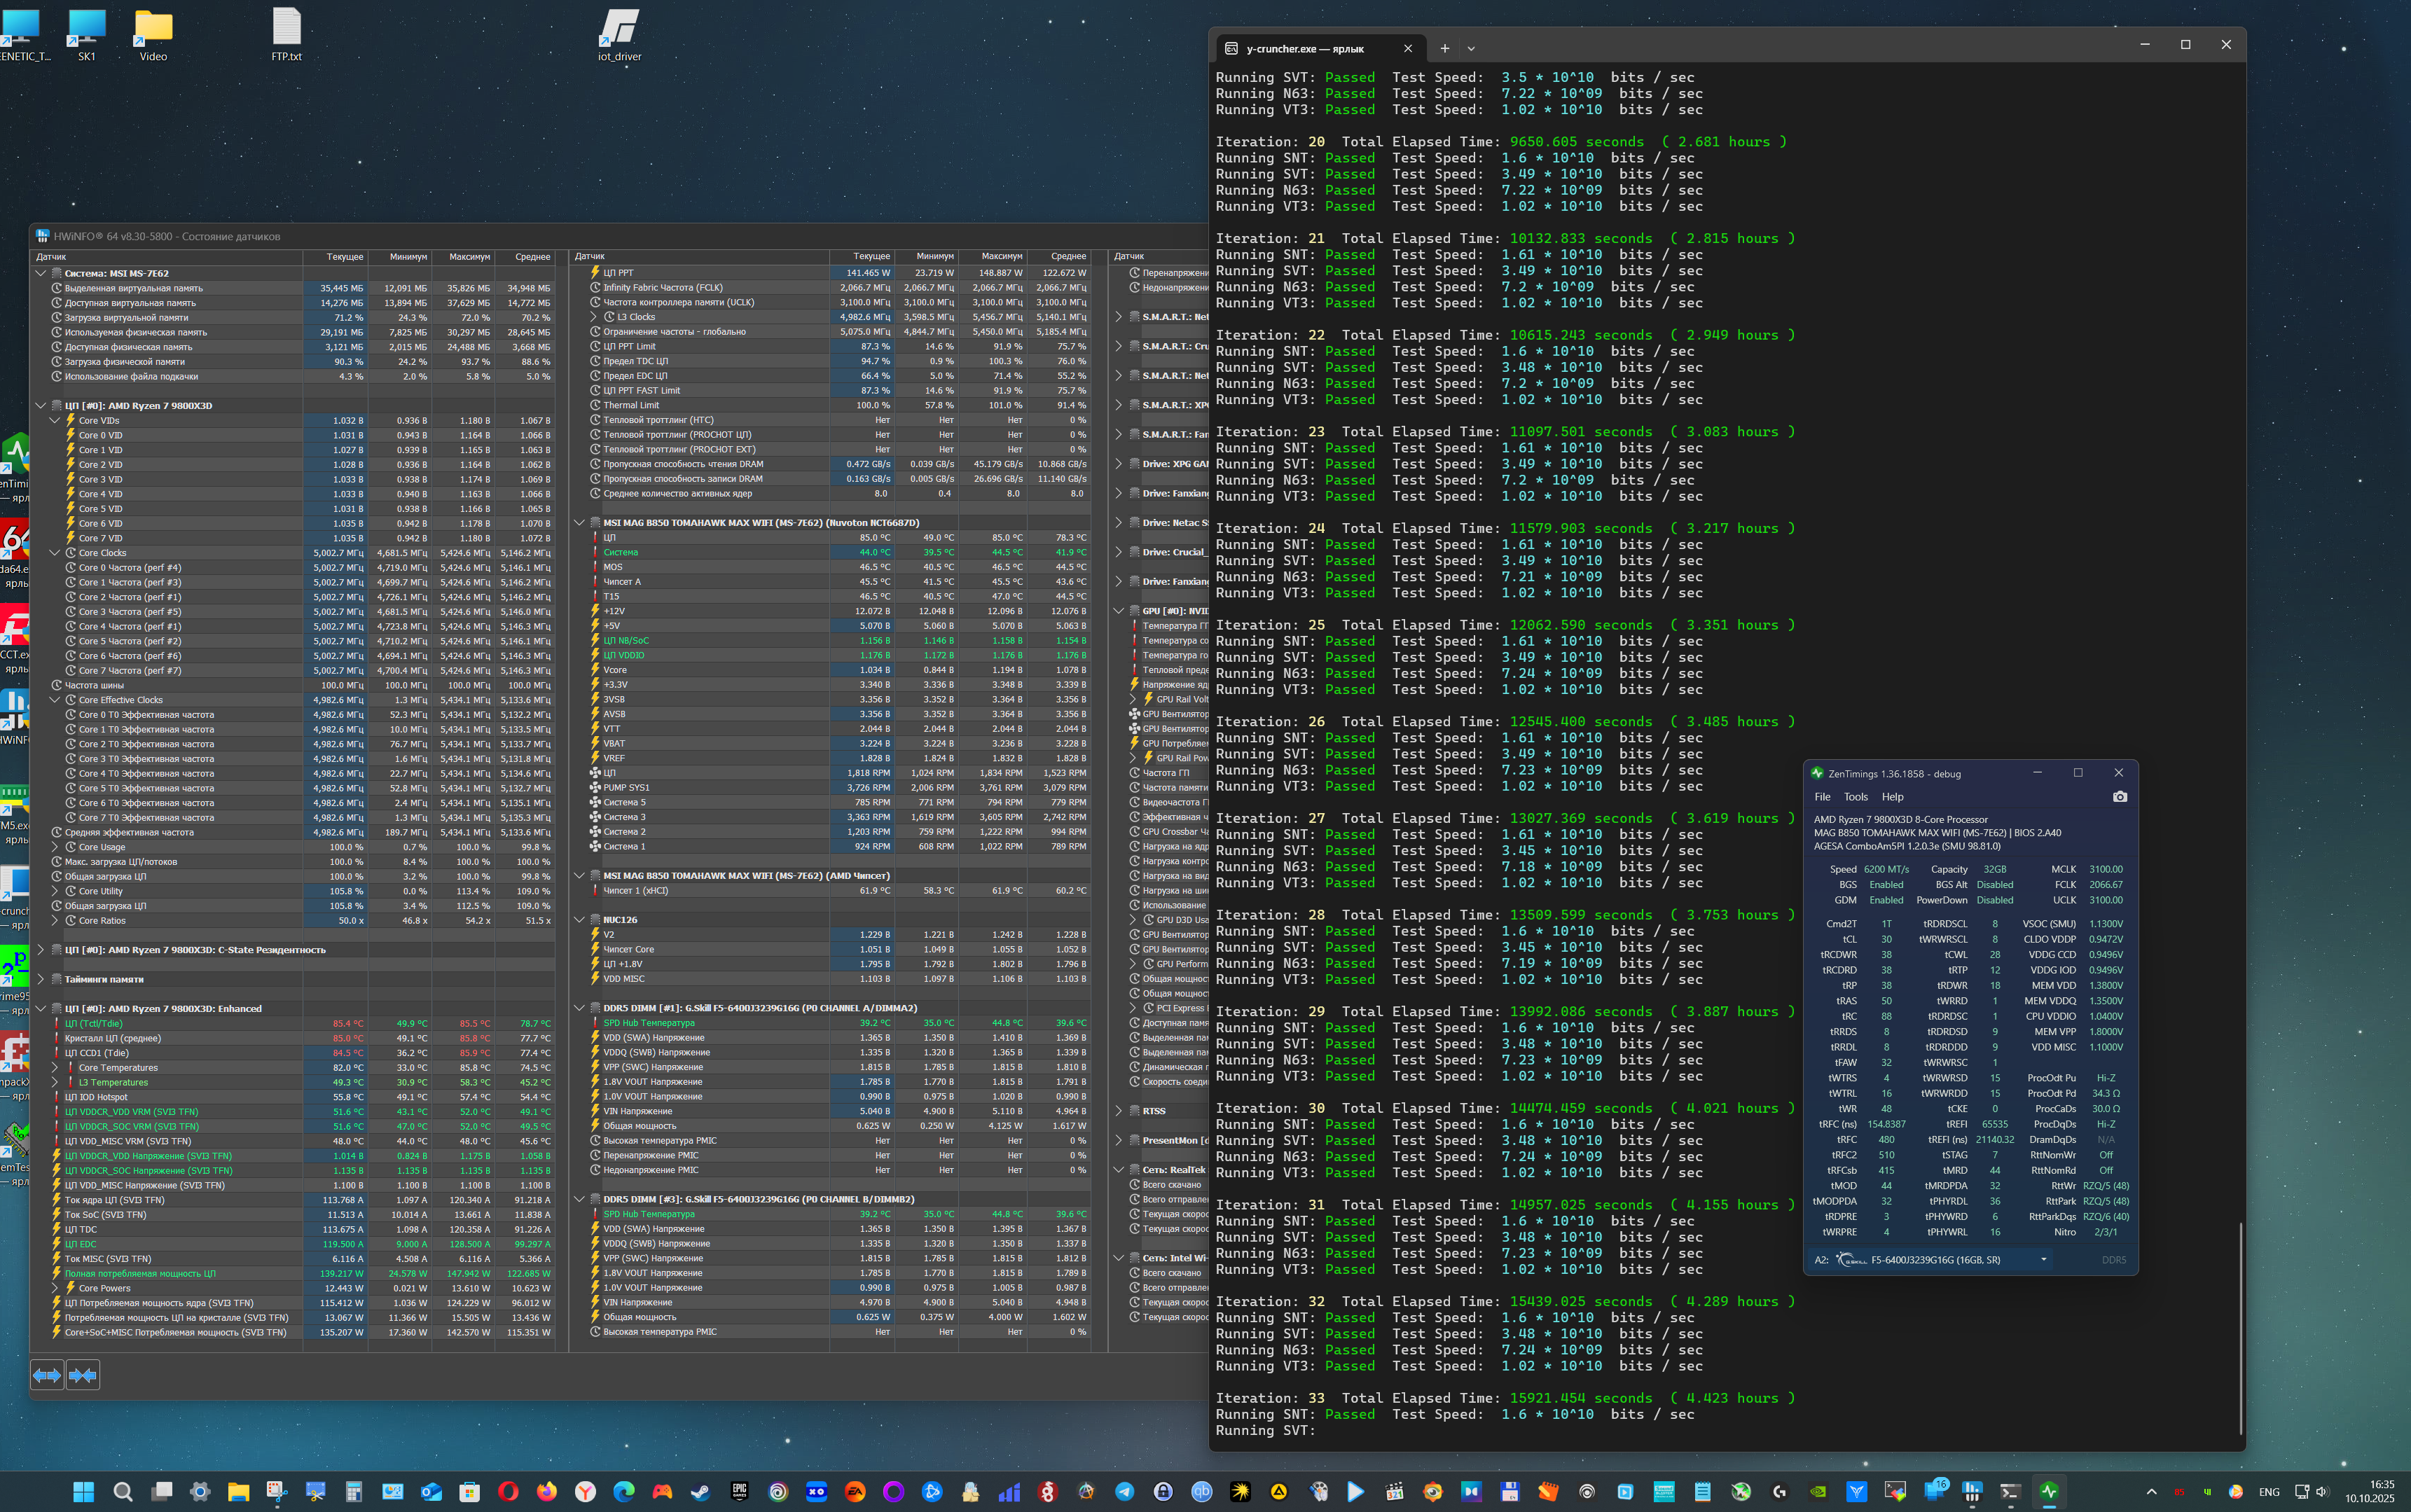Open Steam from the taskbar
The width and height of the screenshot is (2411, 1512).
(700, 1492)
